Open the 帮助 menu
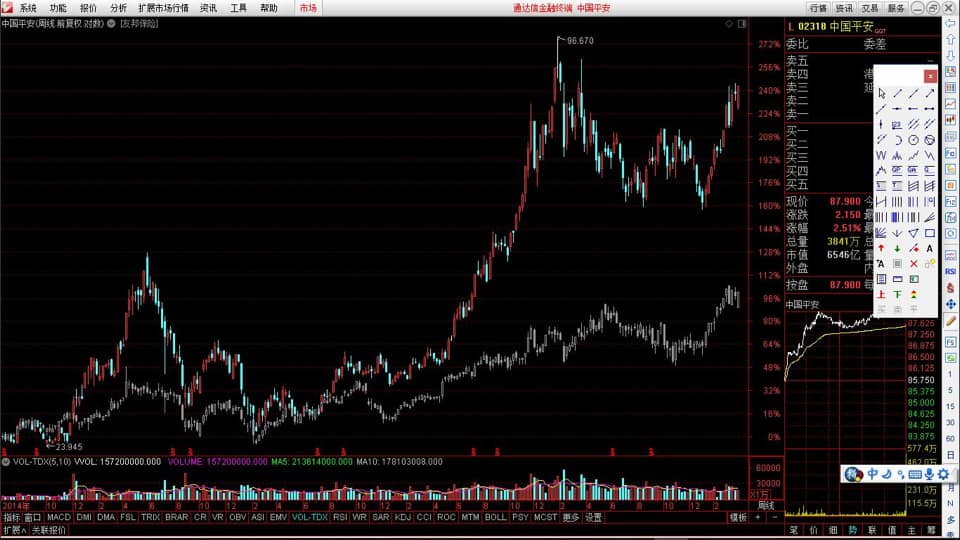This screenshot has width=960, height=540. (x=268, y=8)
